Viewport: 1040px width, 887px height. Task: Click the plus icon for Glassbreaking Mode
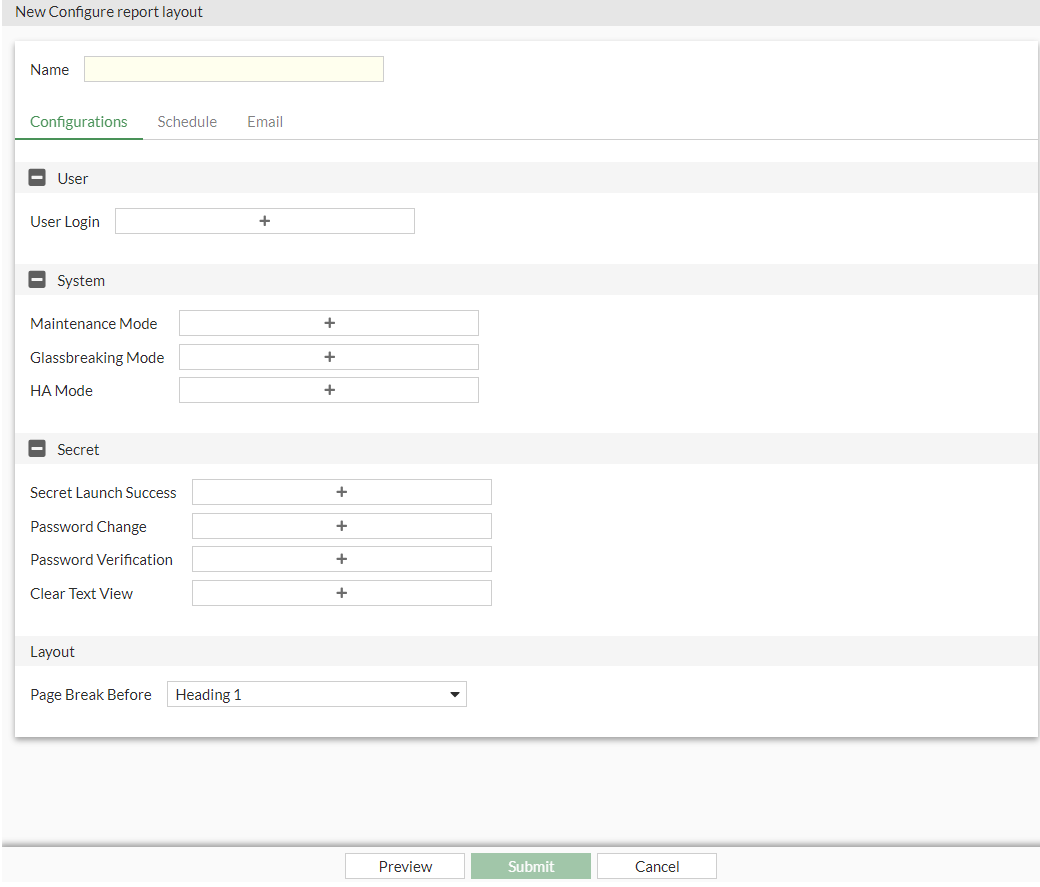click(x=329, y=356)
